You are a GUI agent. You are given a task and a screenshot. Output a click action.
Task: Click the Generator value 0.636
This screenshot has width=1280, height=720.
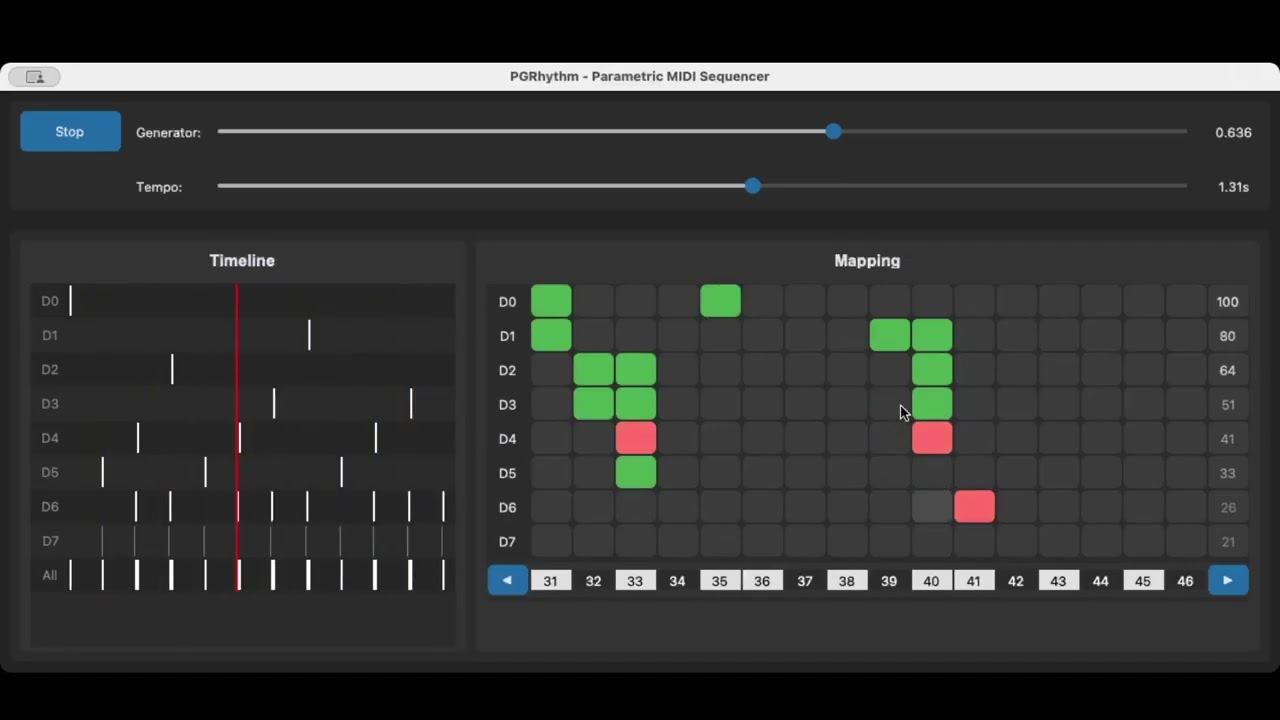[x=1233, y=132]
